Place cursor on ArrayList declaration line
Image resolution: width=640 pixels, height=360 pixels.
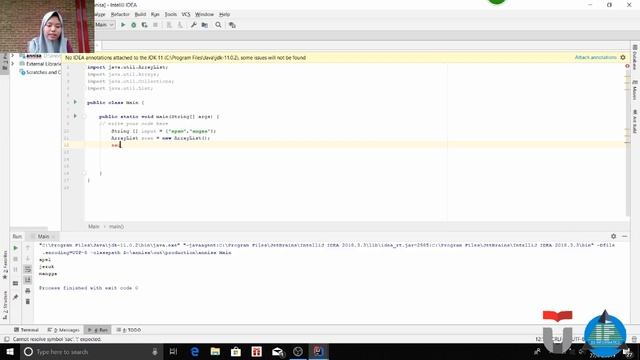pos(160,138)
